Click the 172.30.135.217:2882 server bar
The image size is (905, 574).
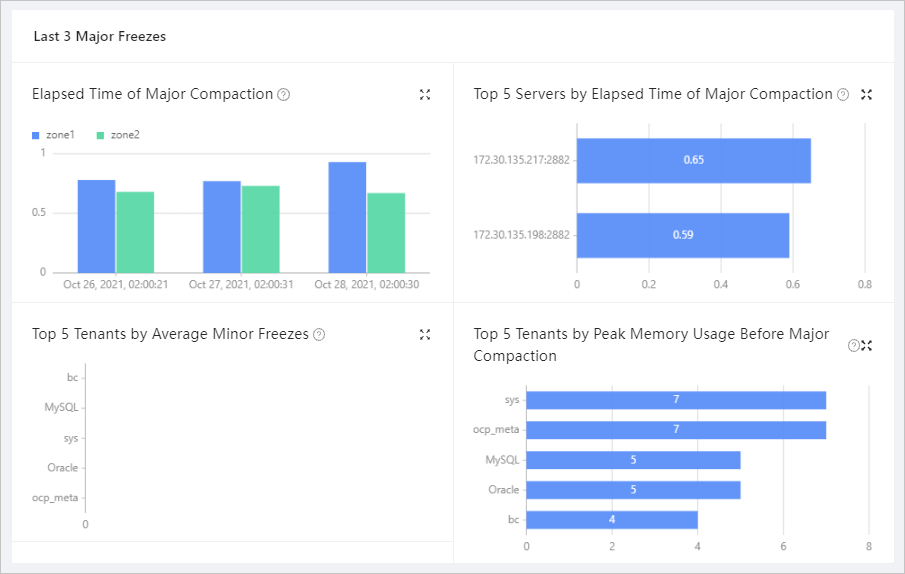[x=693, y=160]
